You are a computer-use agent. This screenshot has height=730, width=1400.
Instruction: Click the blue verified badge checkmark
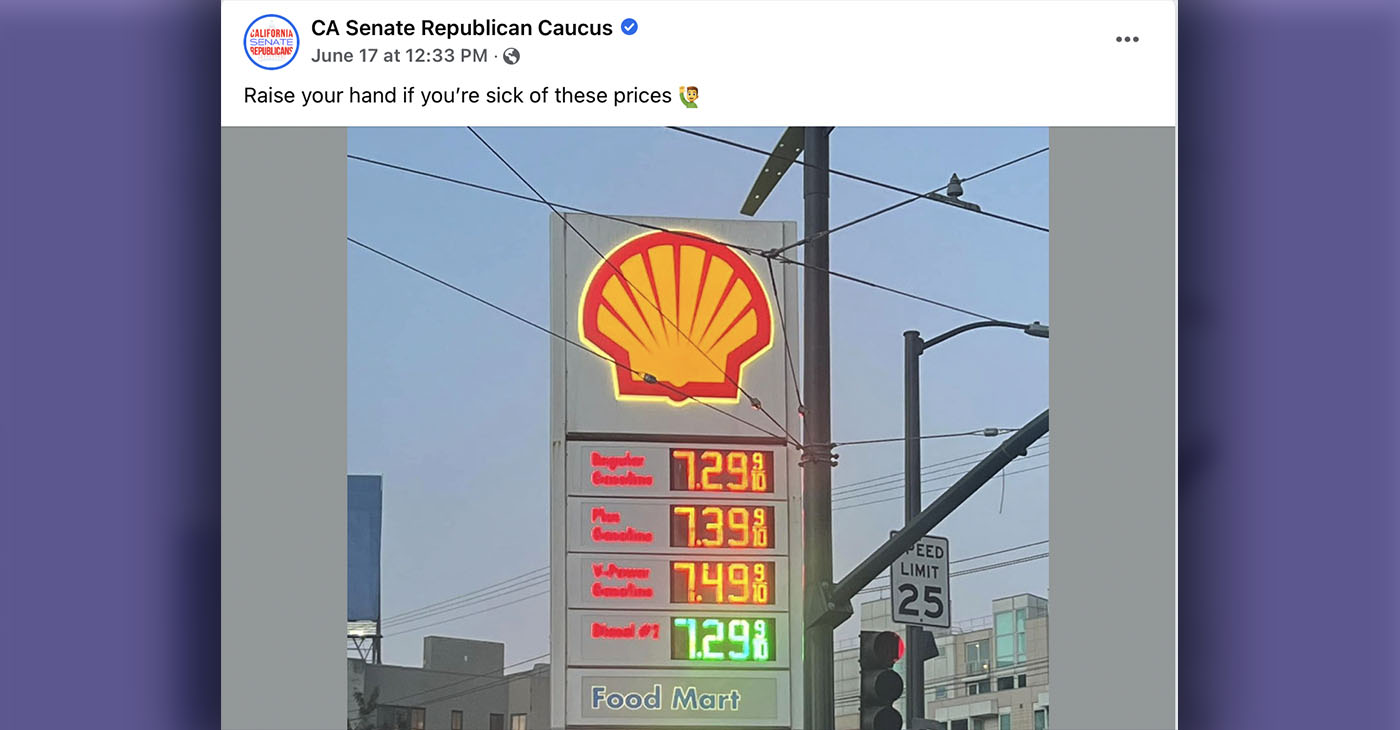[629, 28]
